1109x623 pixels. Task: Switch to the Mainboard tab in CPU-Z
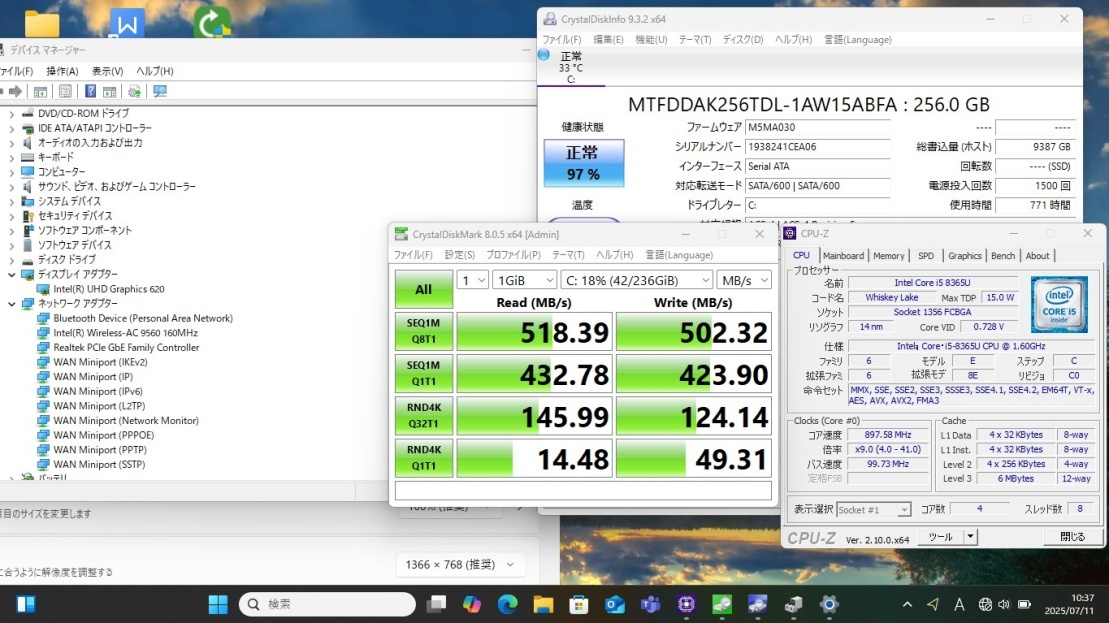point(843,256)
